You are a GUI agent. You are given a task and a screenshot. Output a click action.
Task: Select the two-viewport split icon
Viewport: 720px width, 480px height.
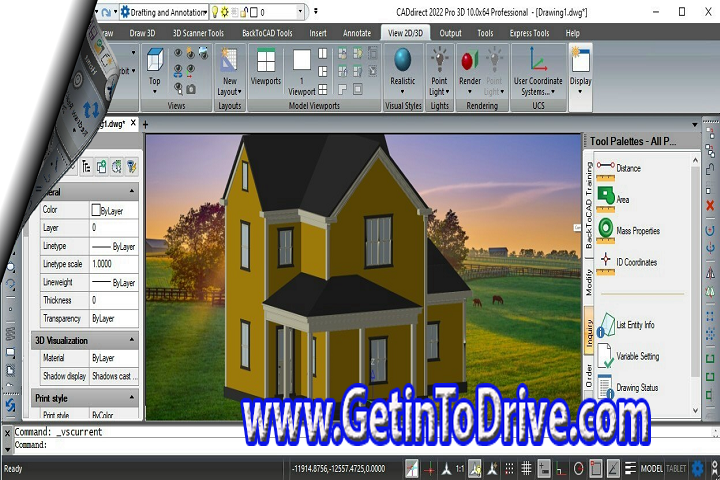[x=323, y=53]
